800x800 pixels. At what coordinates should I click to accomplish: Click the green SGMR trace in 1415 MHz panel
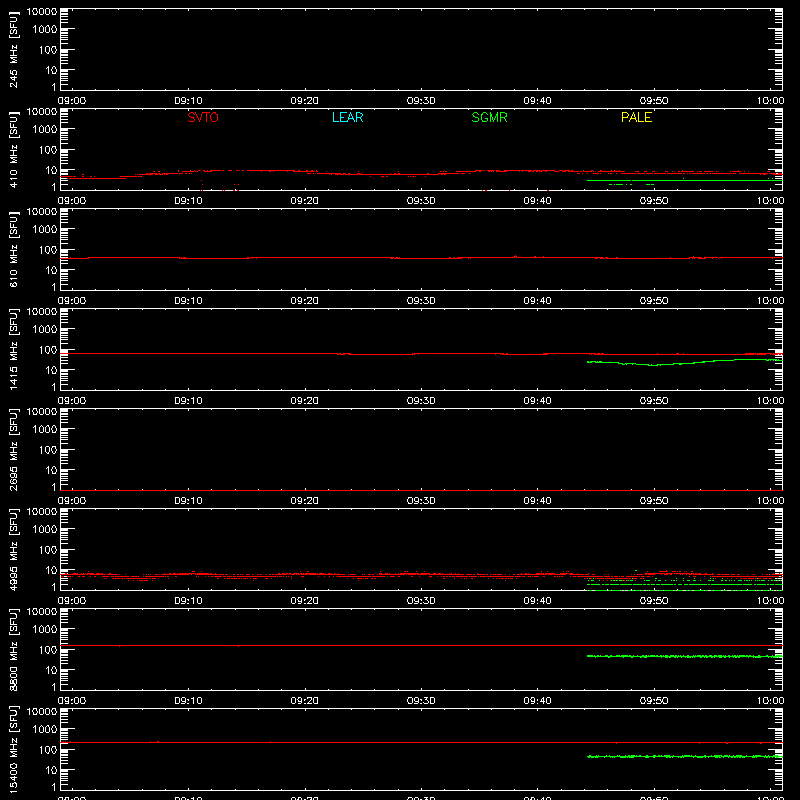685,362
